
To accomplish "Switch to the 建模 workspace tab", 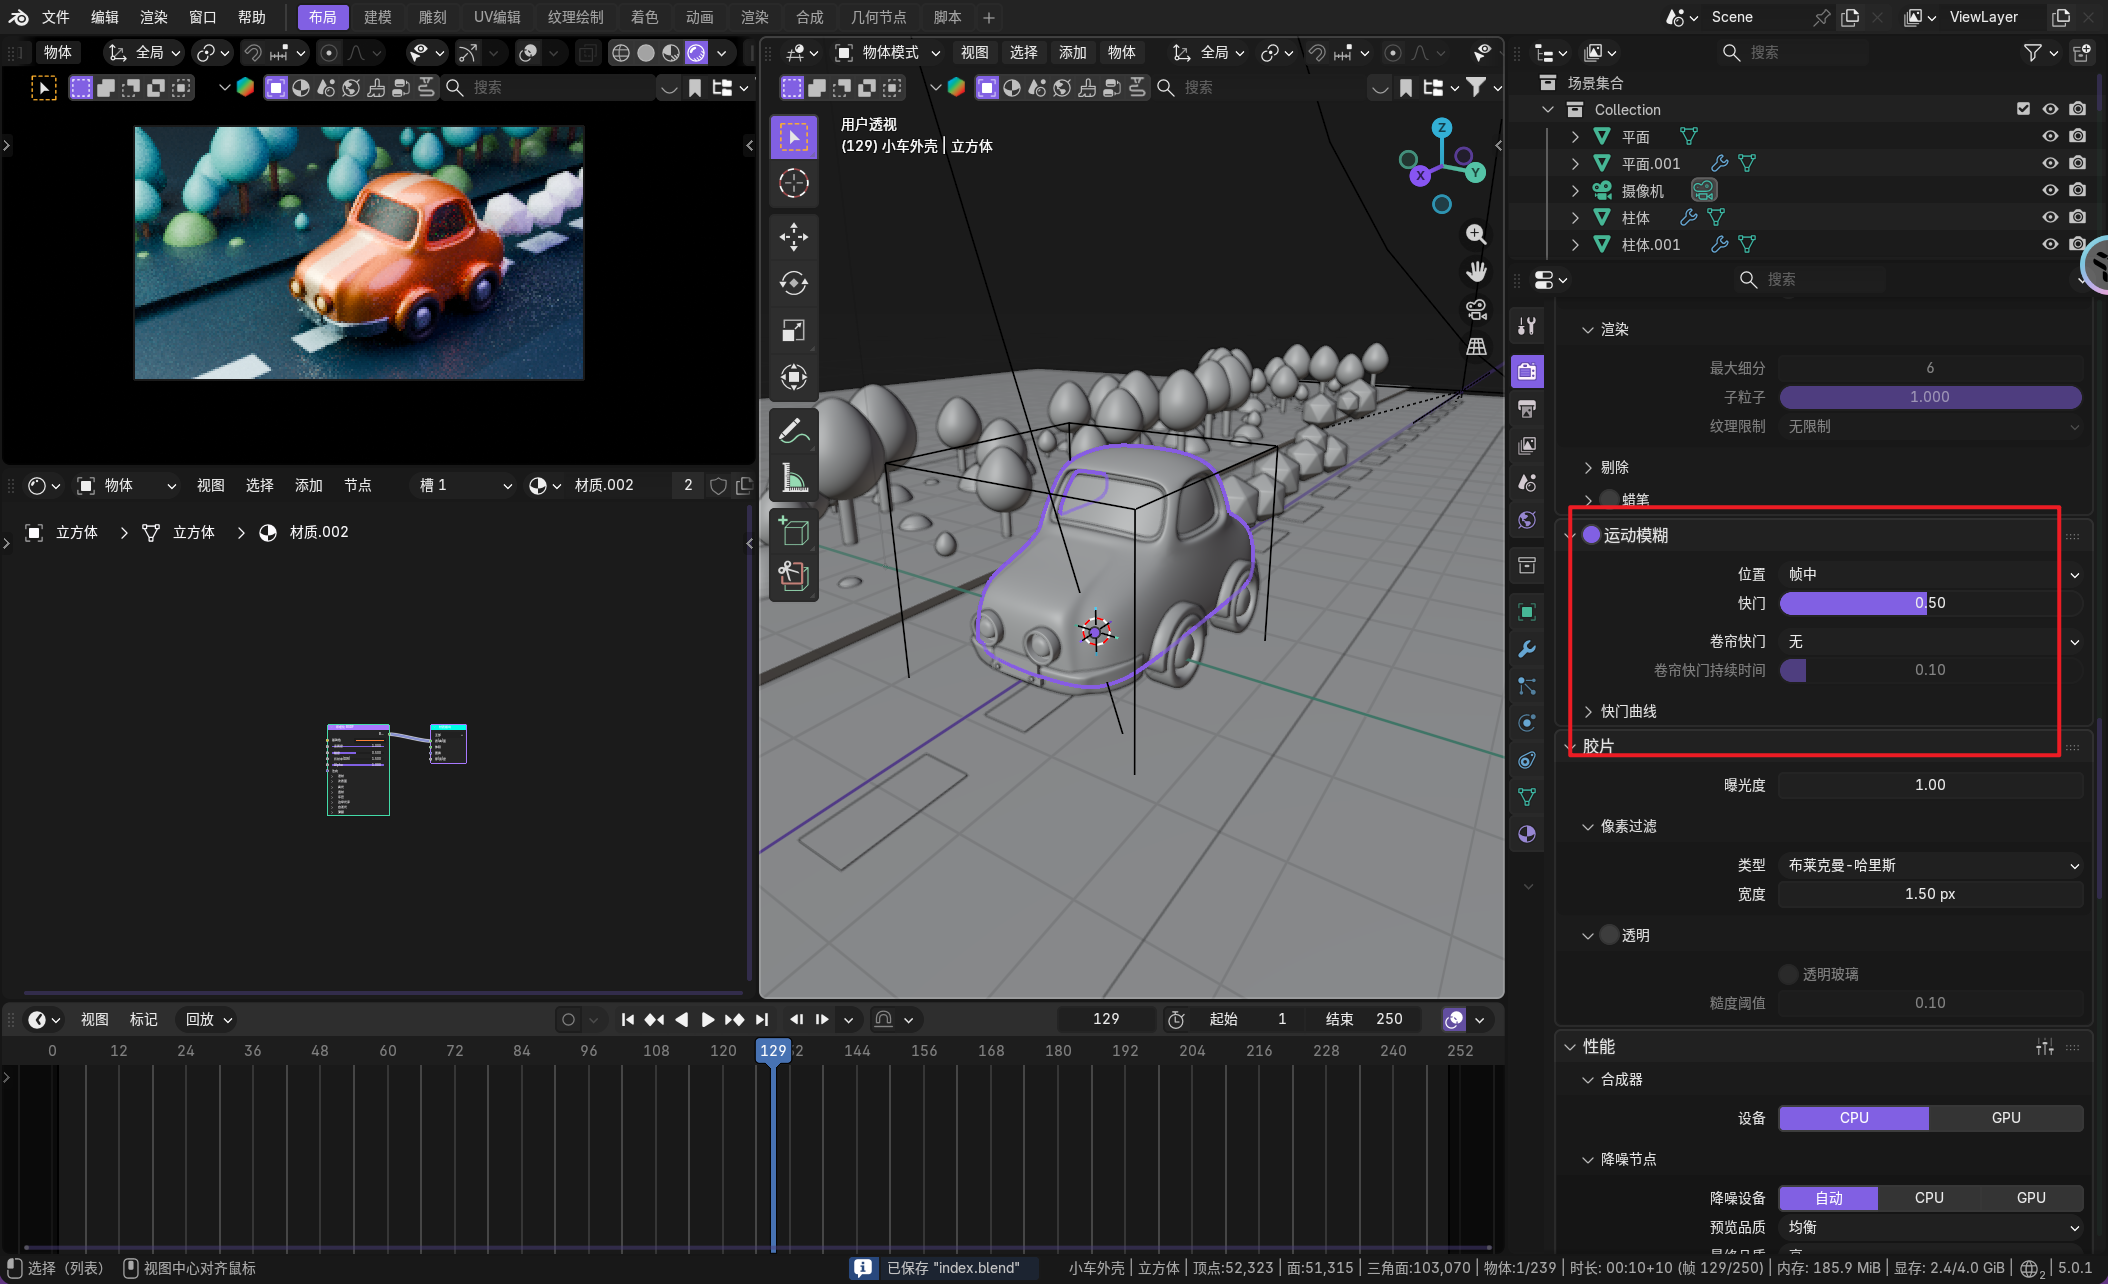I will tap(377, 17).
